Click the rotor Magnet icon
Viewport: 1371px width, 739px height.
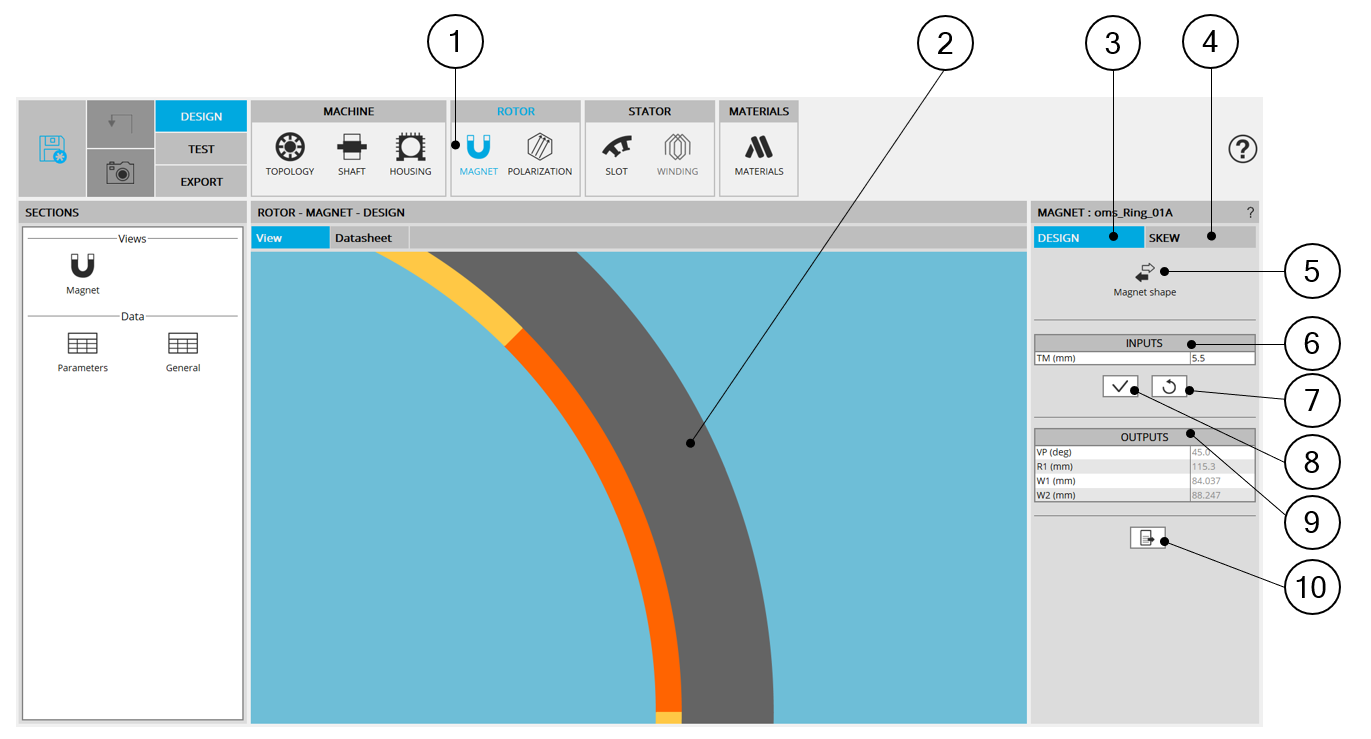pyautogui.click(x=478, y=149)
